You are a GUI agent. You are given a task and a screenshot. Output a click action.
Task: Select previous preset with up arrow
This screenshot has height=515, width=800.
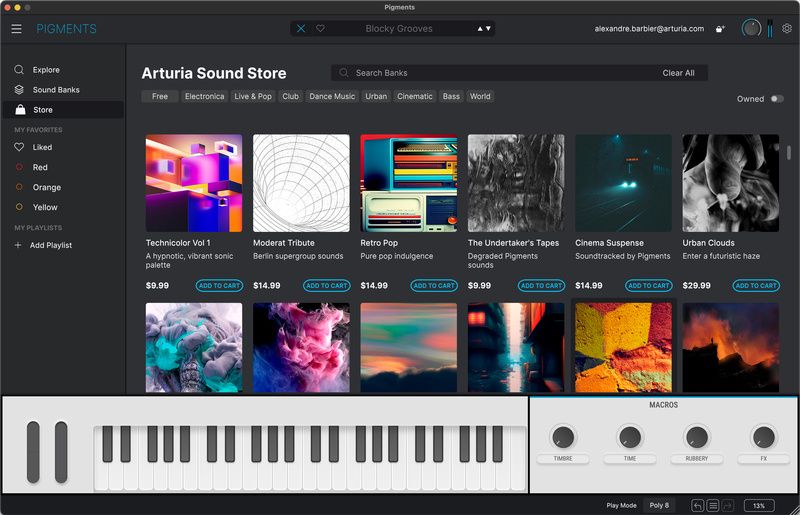pyautogui.click(x=480, y=29)
